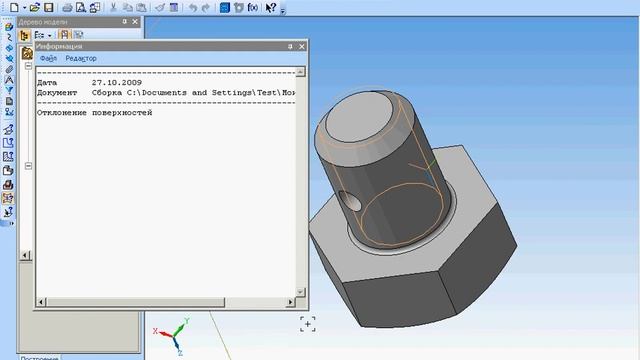
Task: Click the horizontal scrollbar thumb
Action: [135, 302]
